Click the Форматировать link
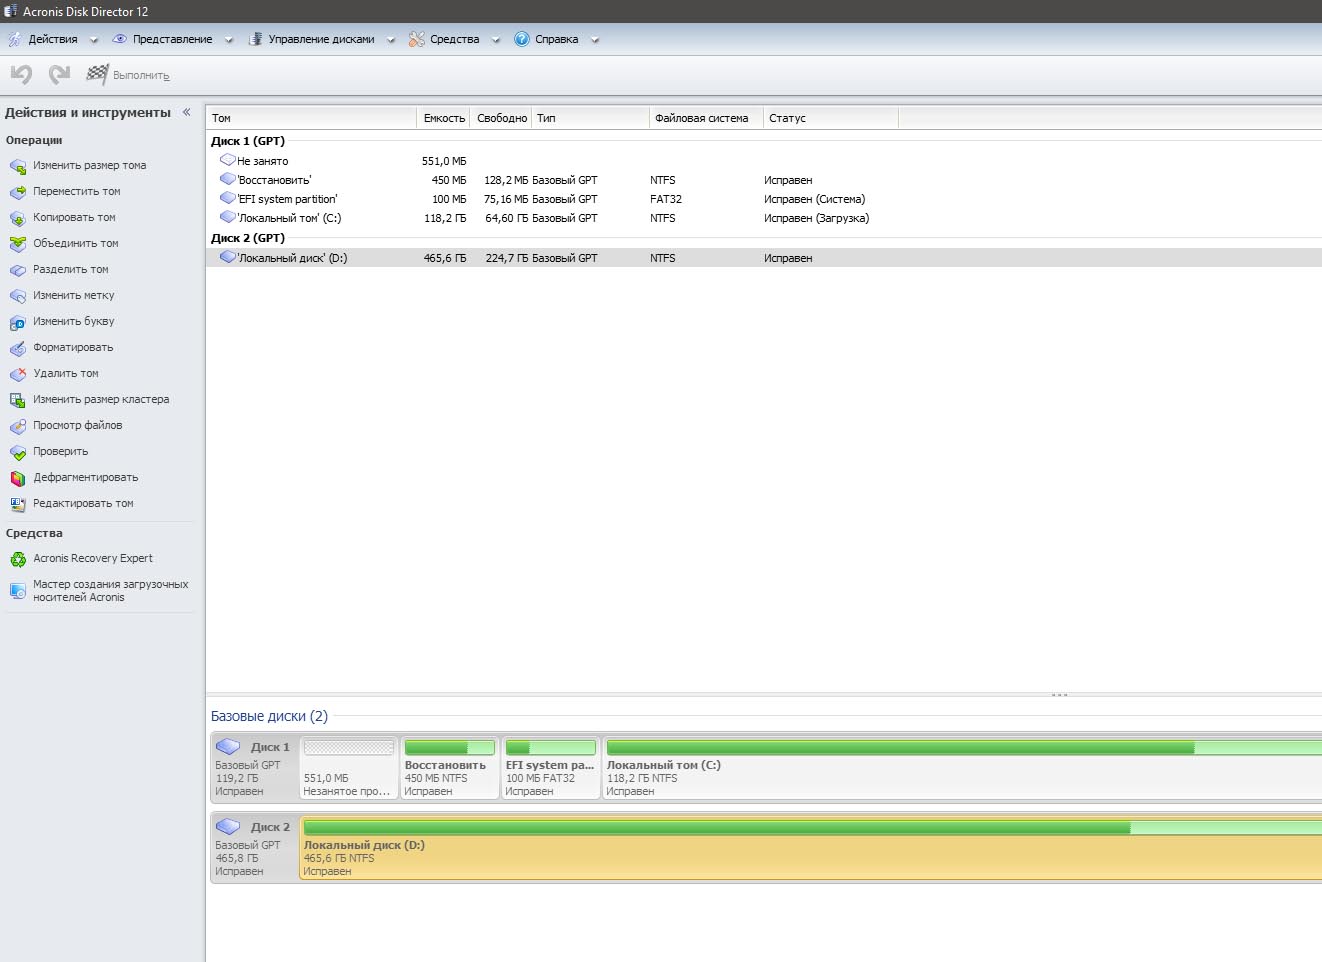This screenshot has width=1322, height=962. pyautogui.click(x=73, y=347)
